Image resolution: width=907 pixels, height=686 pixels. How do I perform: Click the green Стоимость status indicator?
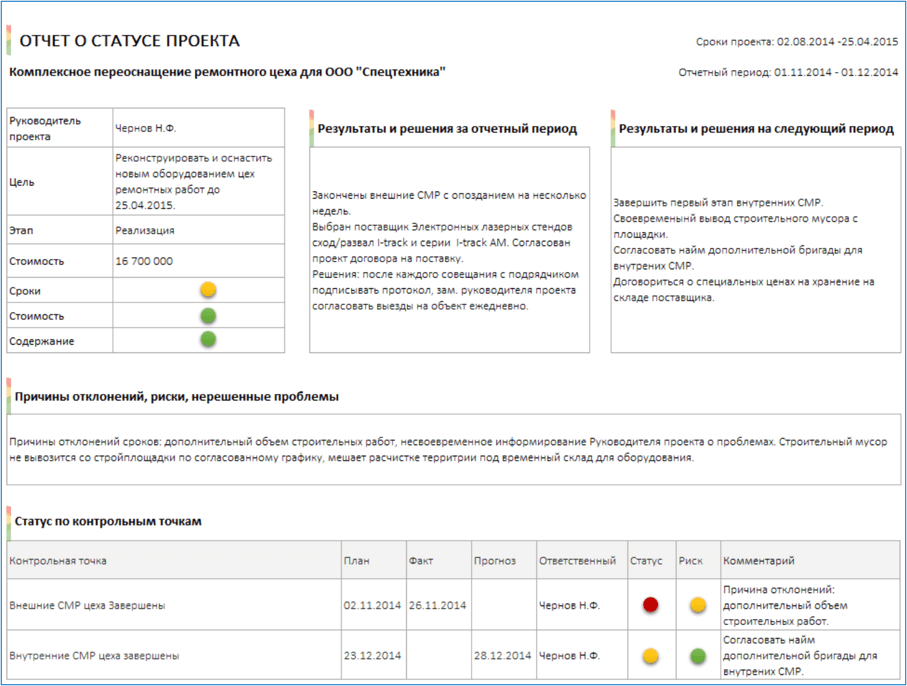(208, 315)
